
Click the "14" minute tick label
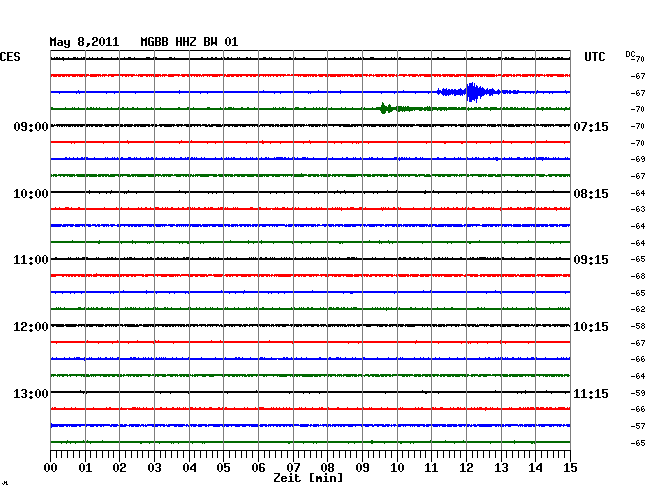click(x=535, y=468)
